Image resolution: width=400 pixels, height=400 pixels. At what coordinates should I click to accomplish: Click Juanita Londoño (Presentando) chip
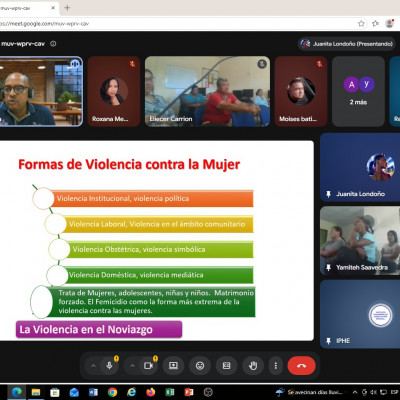347,44
